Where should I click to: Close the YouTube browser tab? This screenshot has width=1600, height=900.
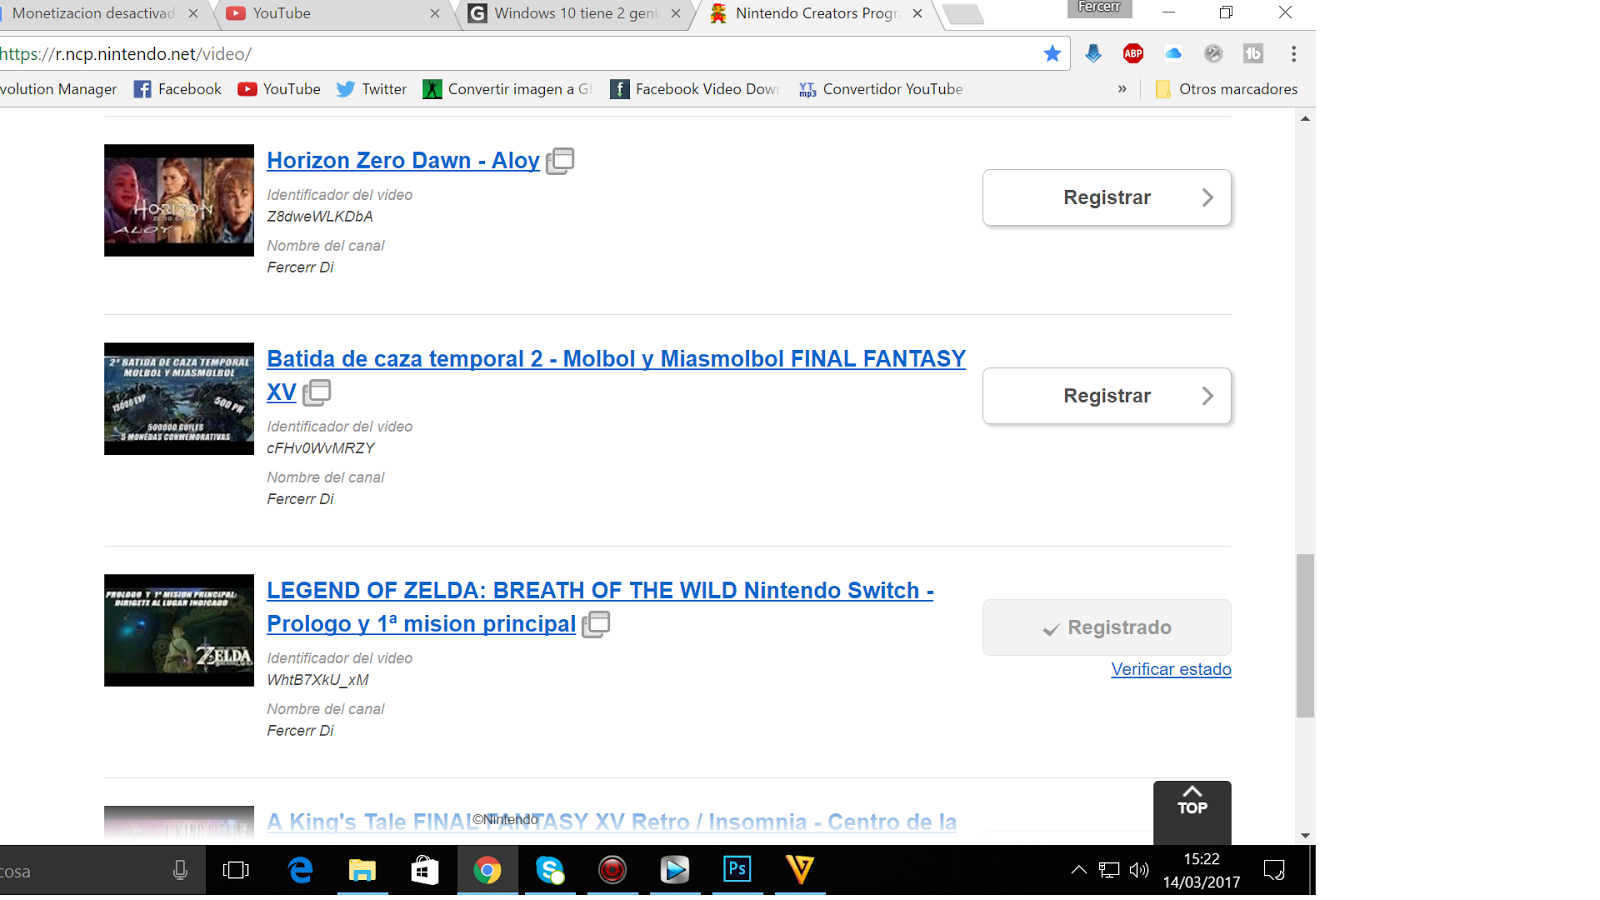(435, 13)
